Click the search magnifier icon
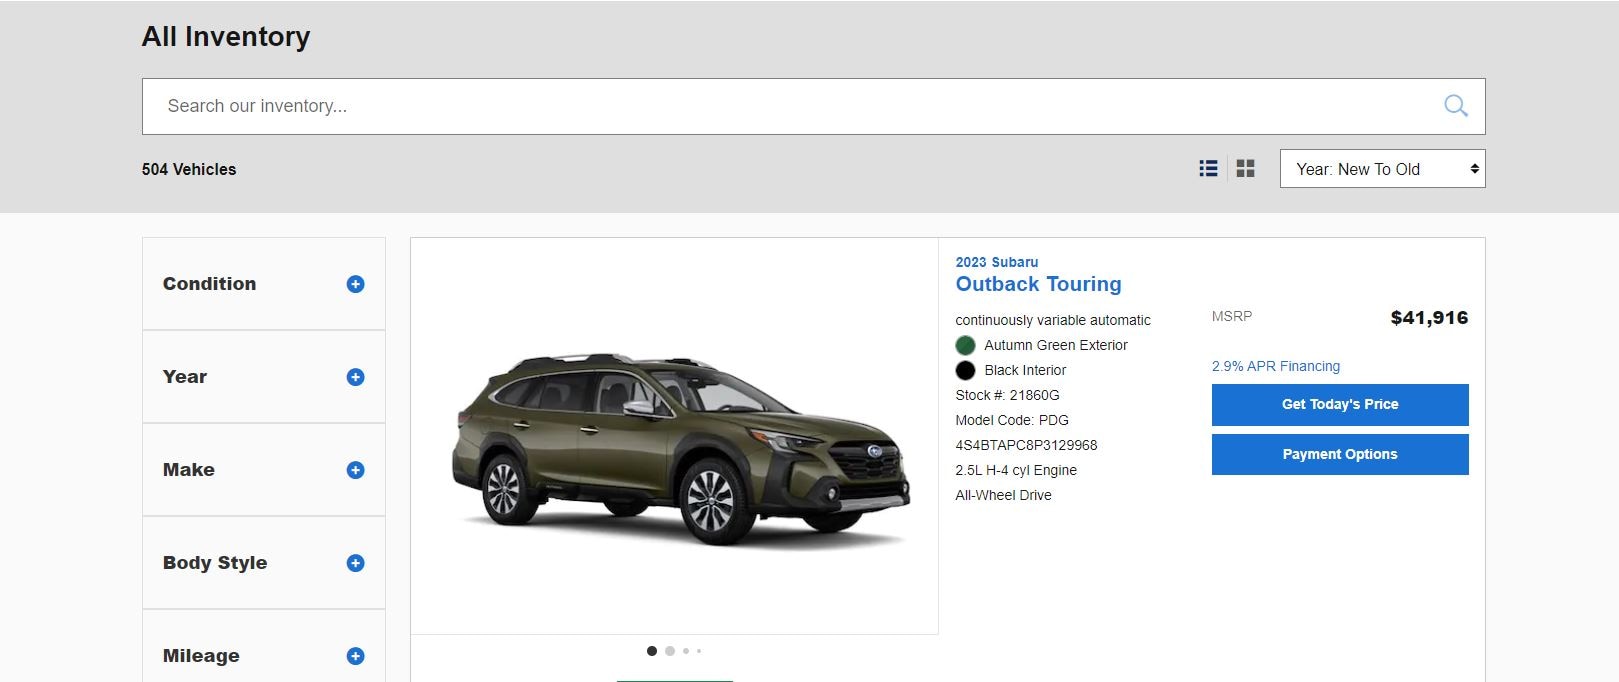 1455,106
